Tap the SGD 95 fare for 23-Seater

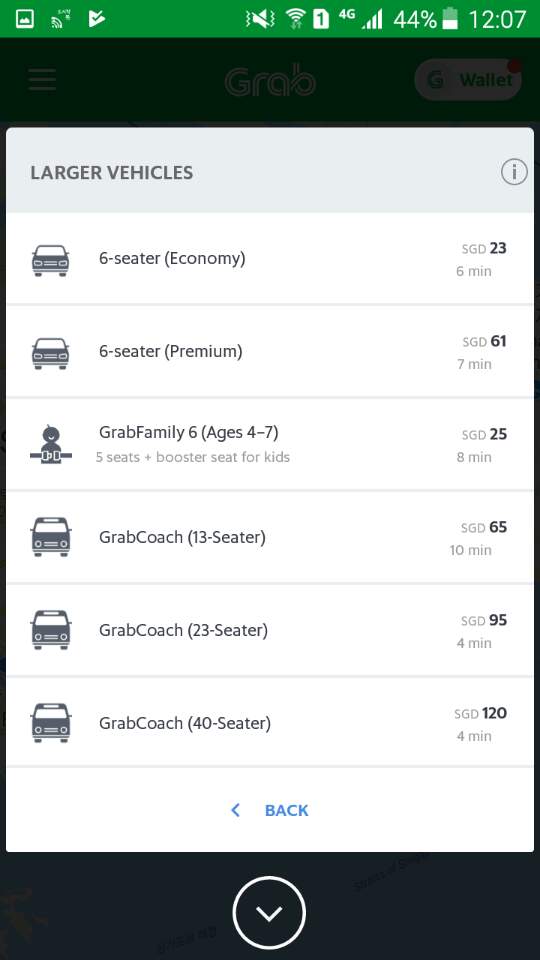point(484,620)
